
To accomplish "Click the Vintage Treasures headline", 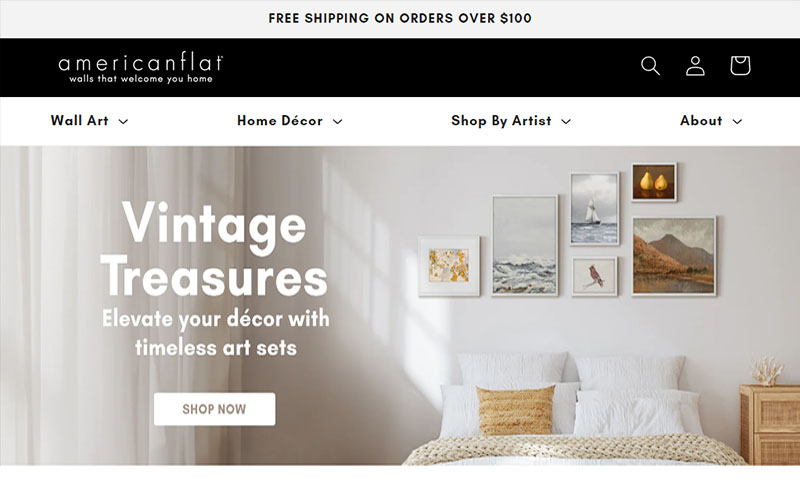I will click(x=214, y=249).
